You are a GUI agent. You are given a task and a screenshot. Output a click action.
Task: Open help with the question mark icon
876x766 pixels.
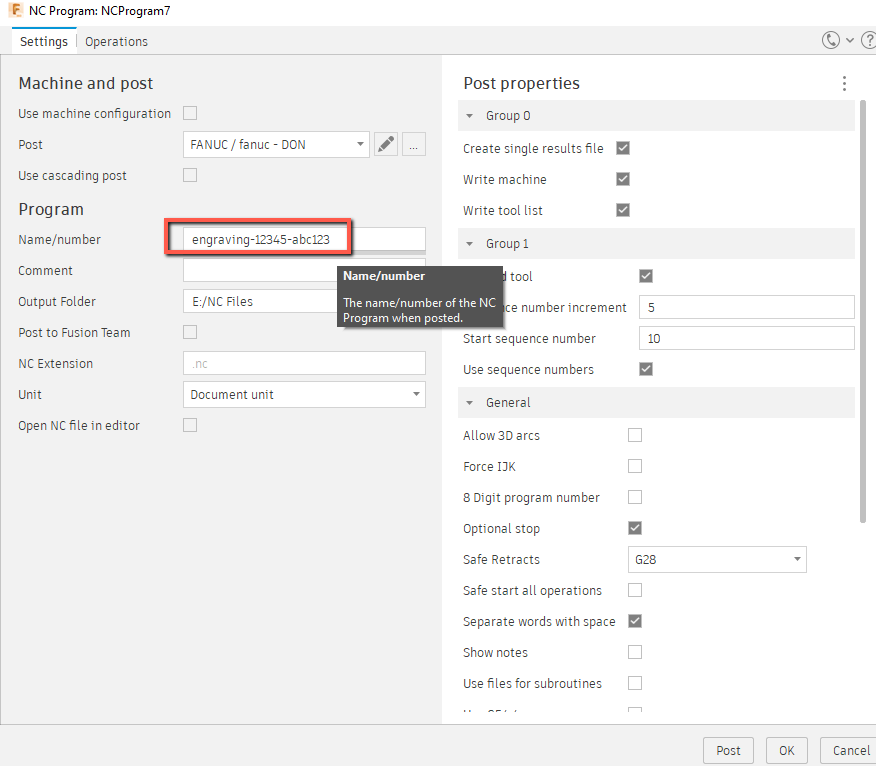pos(868,40)
